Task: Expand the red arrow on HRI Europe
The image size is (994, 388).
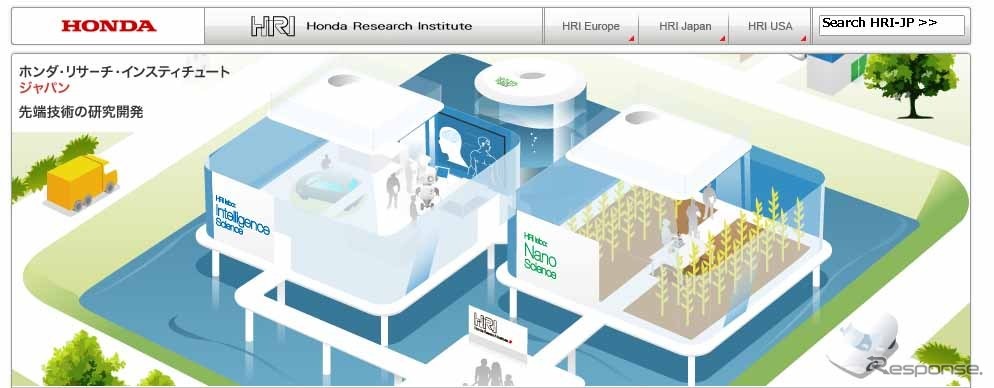Action: [631, 39]
